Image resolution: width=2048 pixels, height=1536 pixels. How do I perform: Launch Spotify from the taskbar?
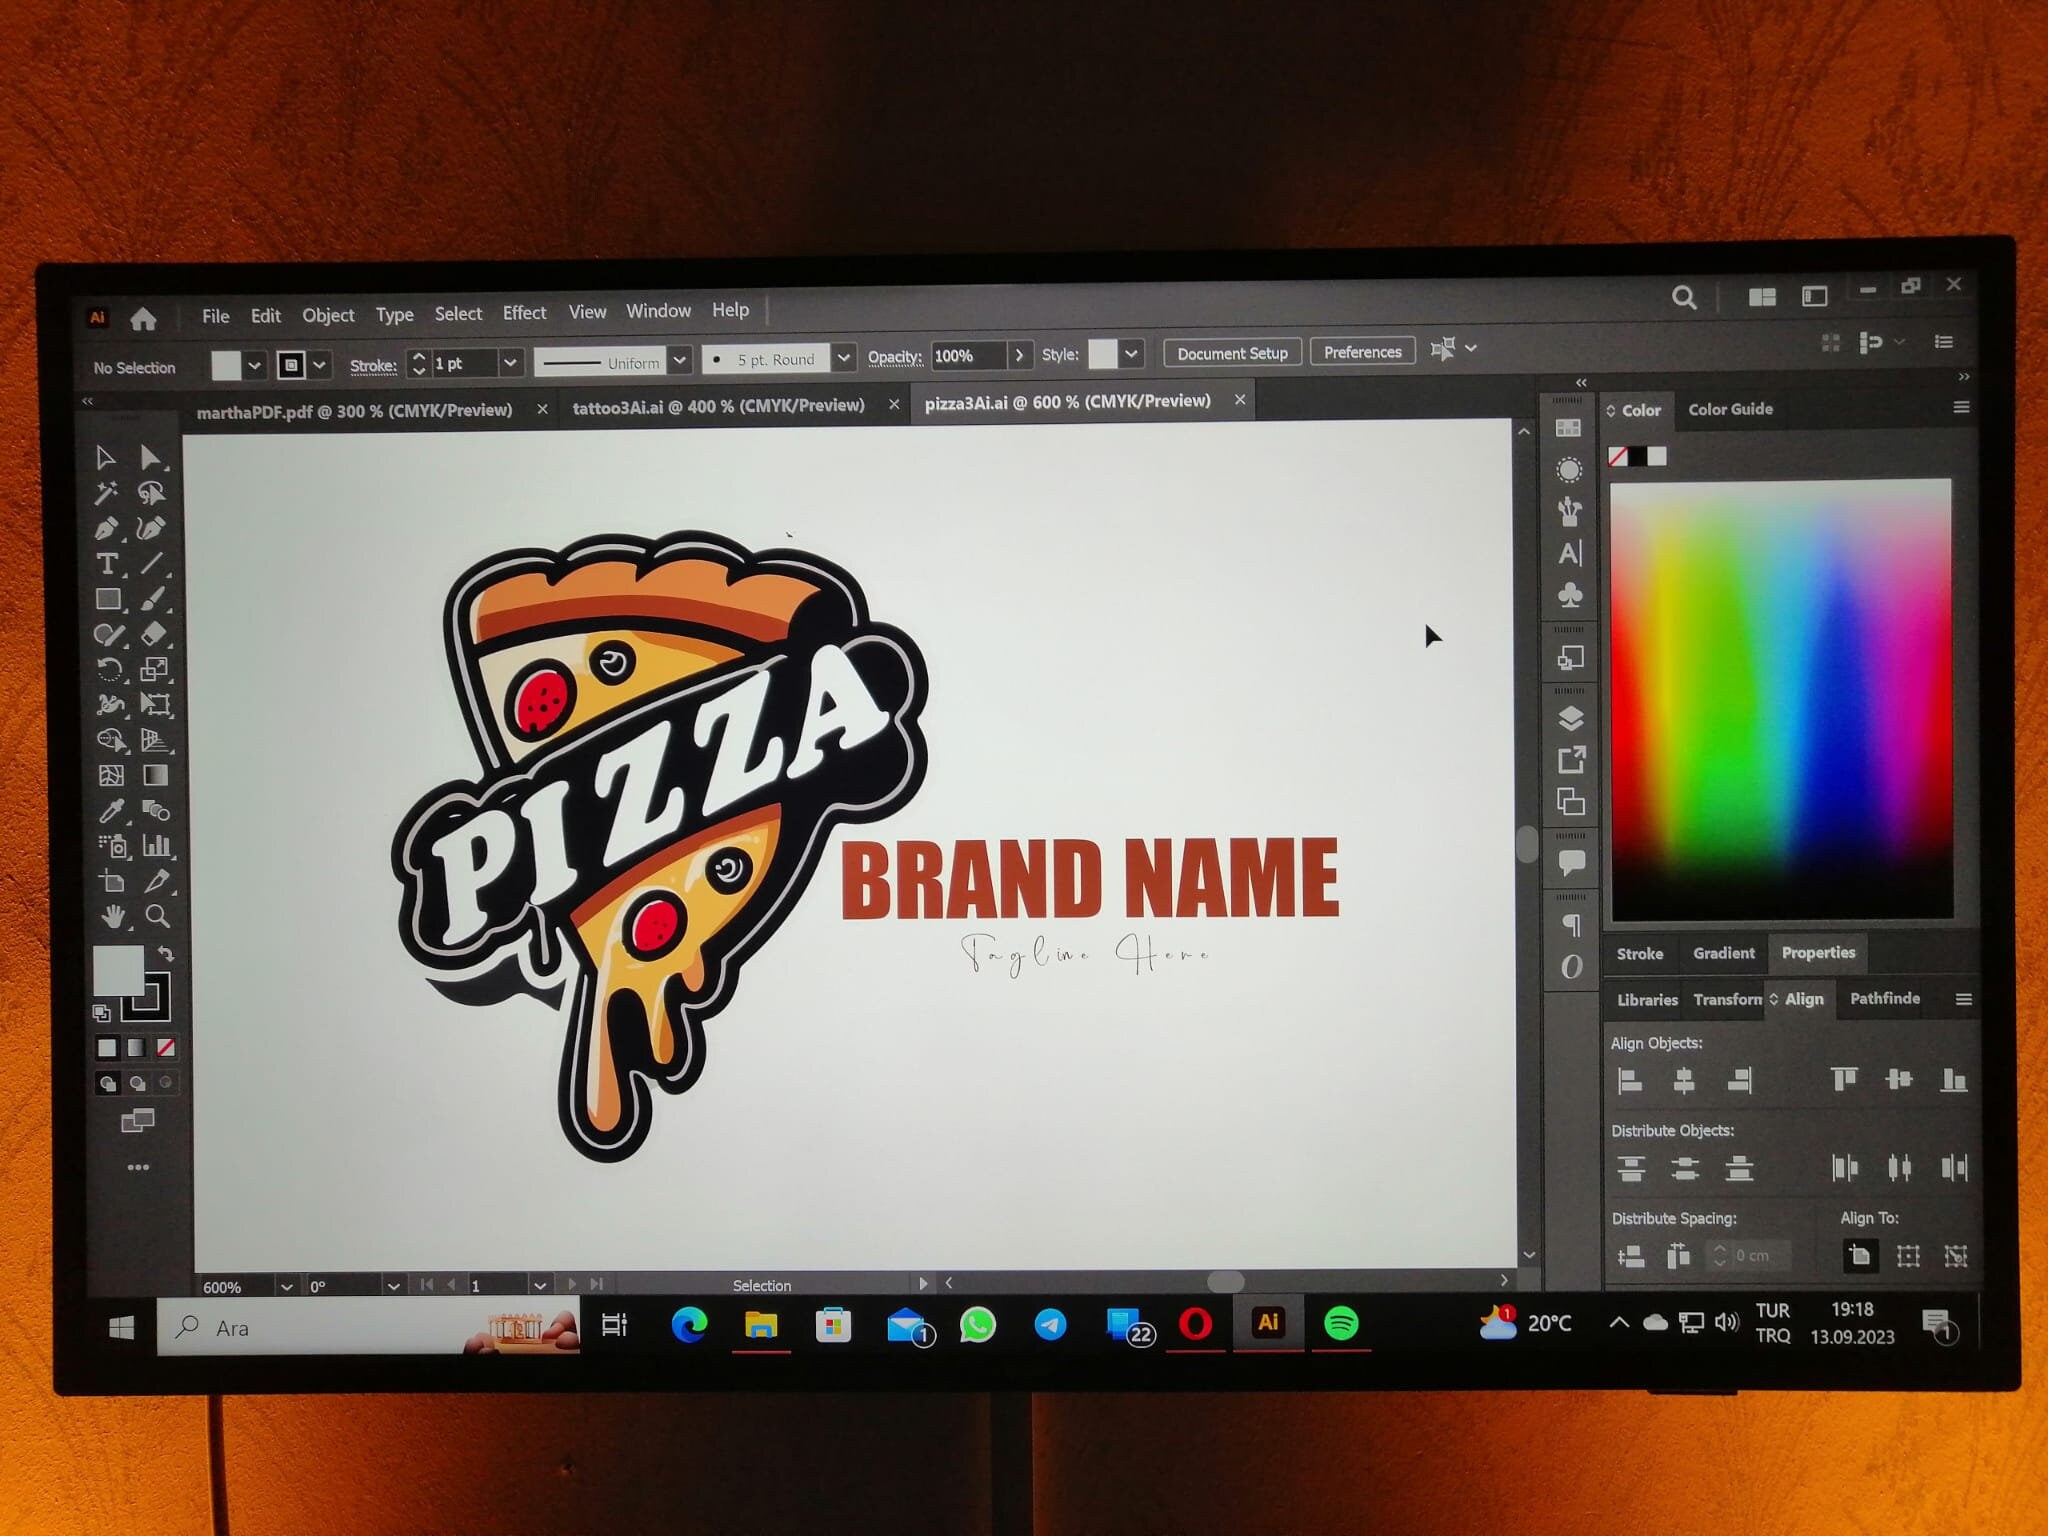(1342, 1325)
